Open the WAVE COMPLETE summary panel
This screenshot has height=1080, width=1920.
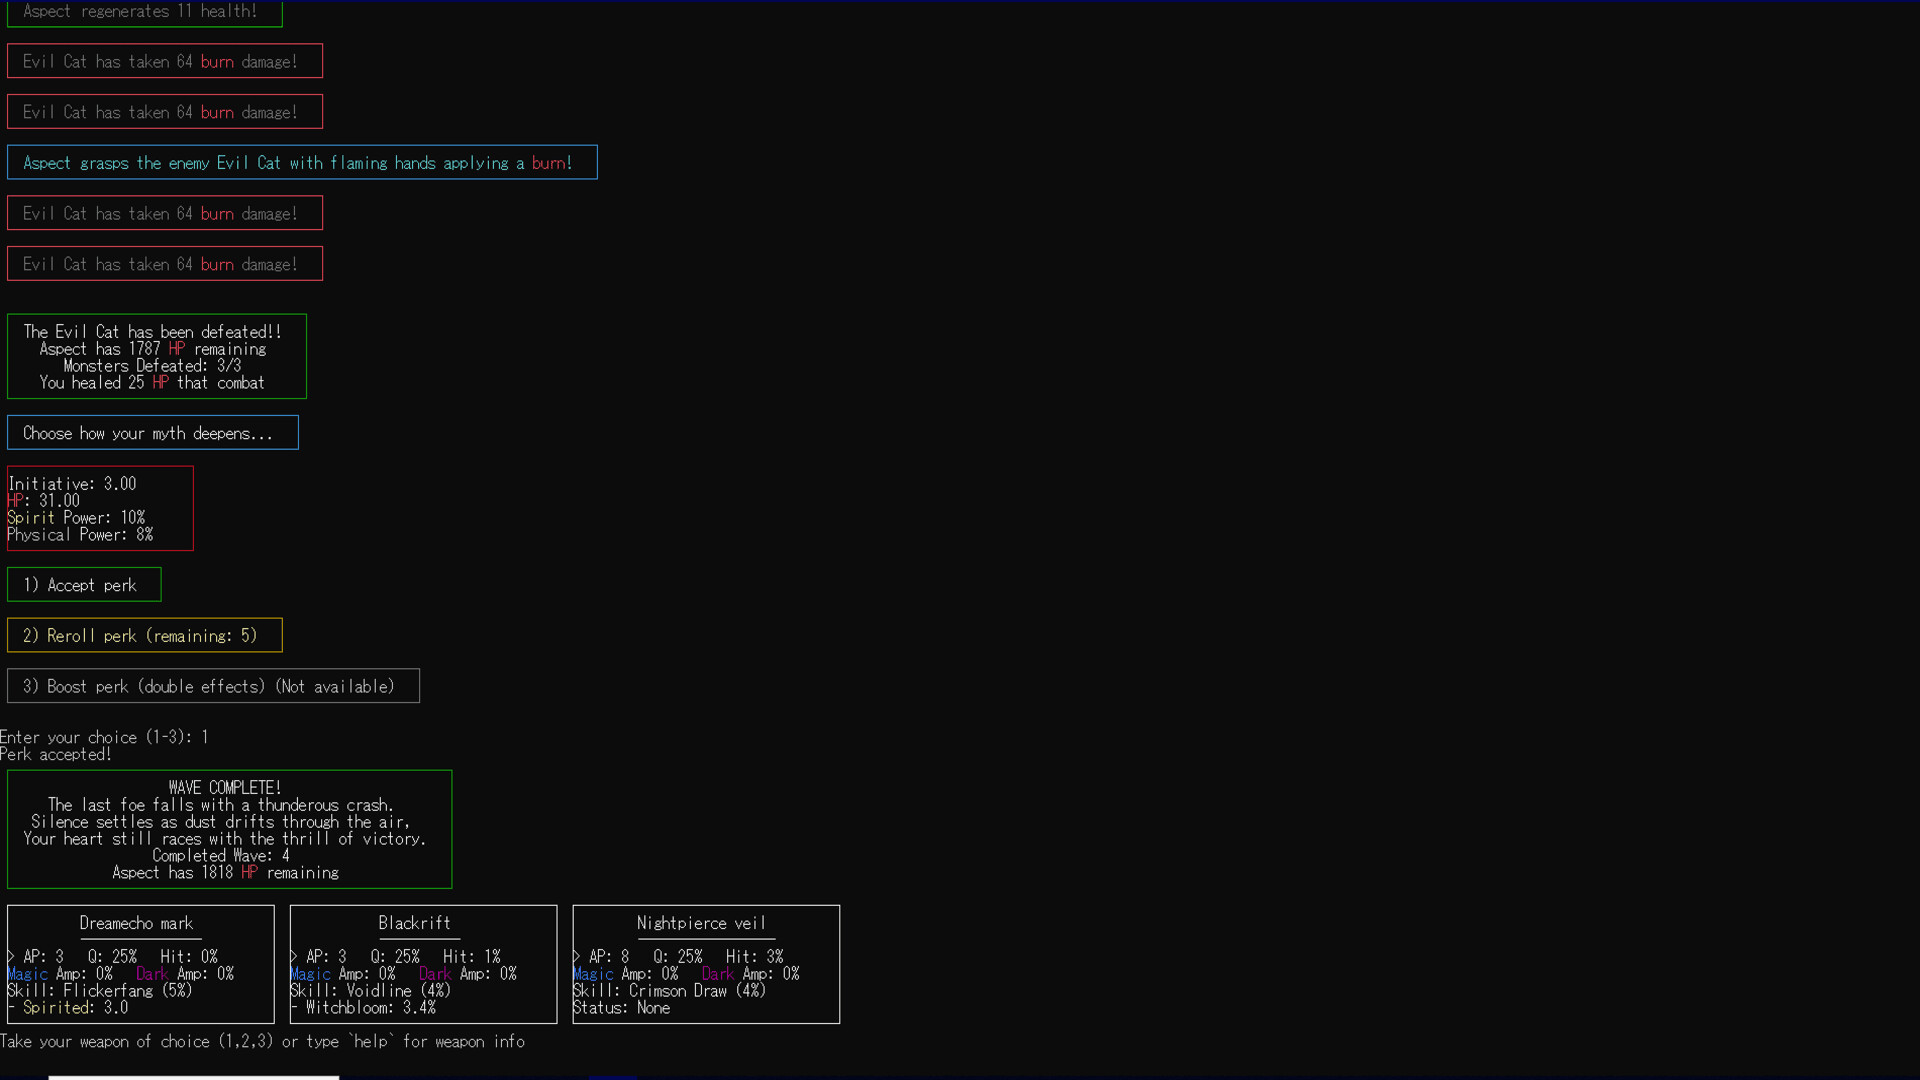[x=229, y=828]
